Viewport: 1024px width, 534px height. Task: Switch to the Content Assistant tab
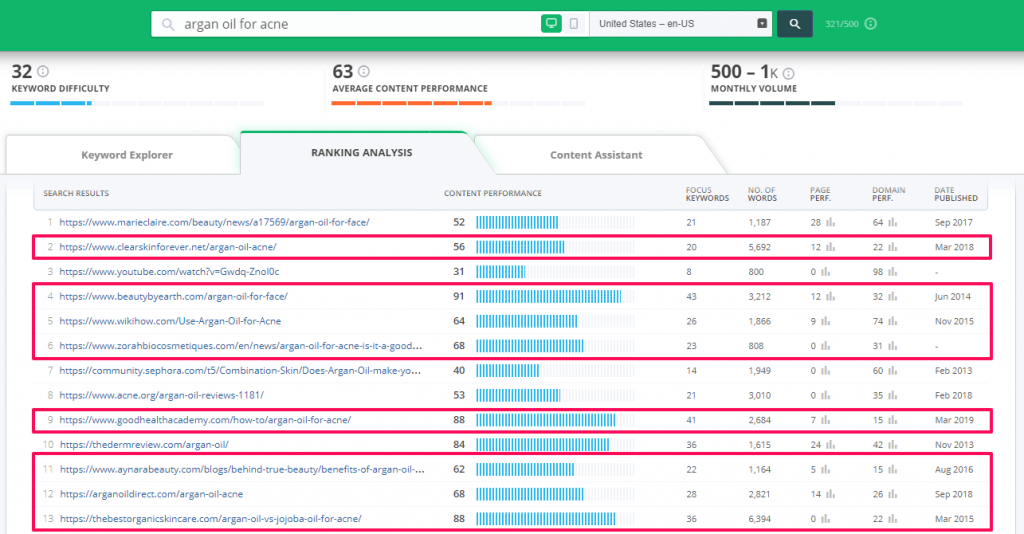click(596, 155)
